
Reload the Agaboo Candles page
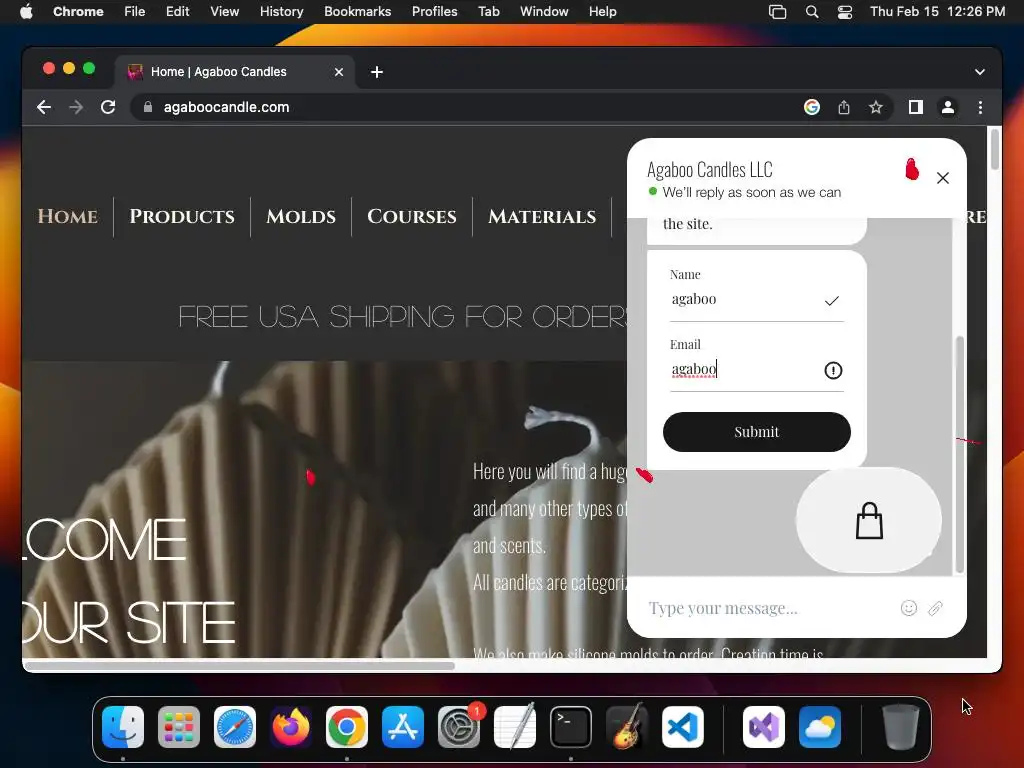point(108,107)
